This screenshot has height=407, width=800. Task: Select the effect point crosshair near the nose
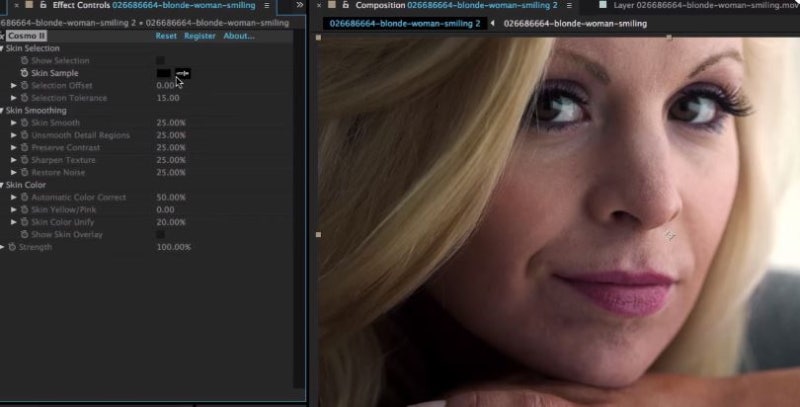(x=670, y=235)
